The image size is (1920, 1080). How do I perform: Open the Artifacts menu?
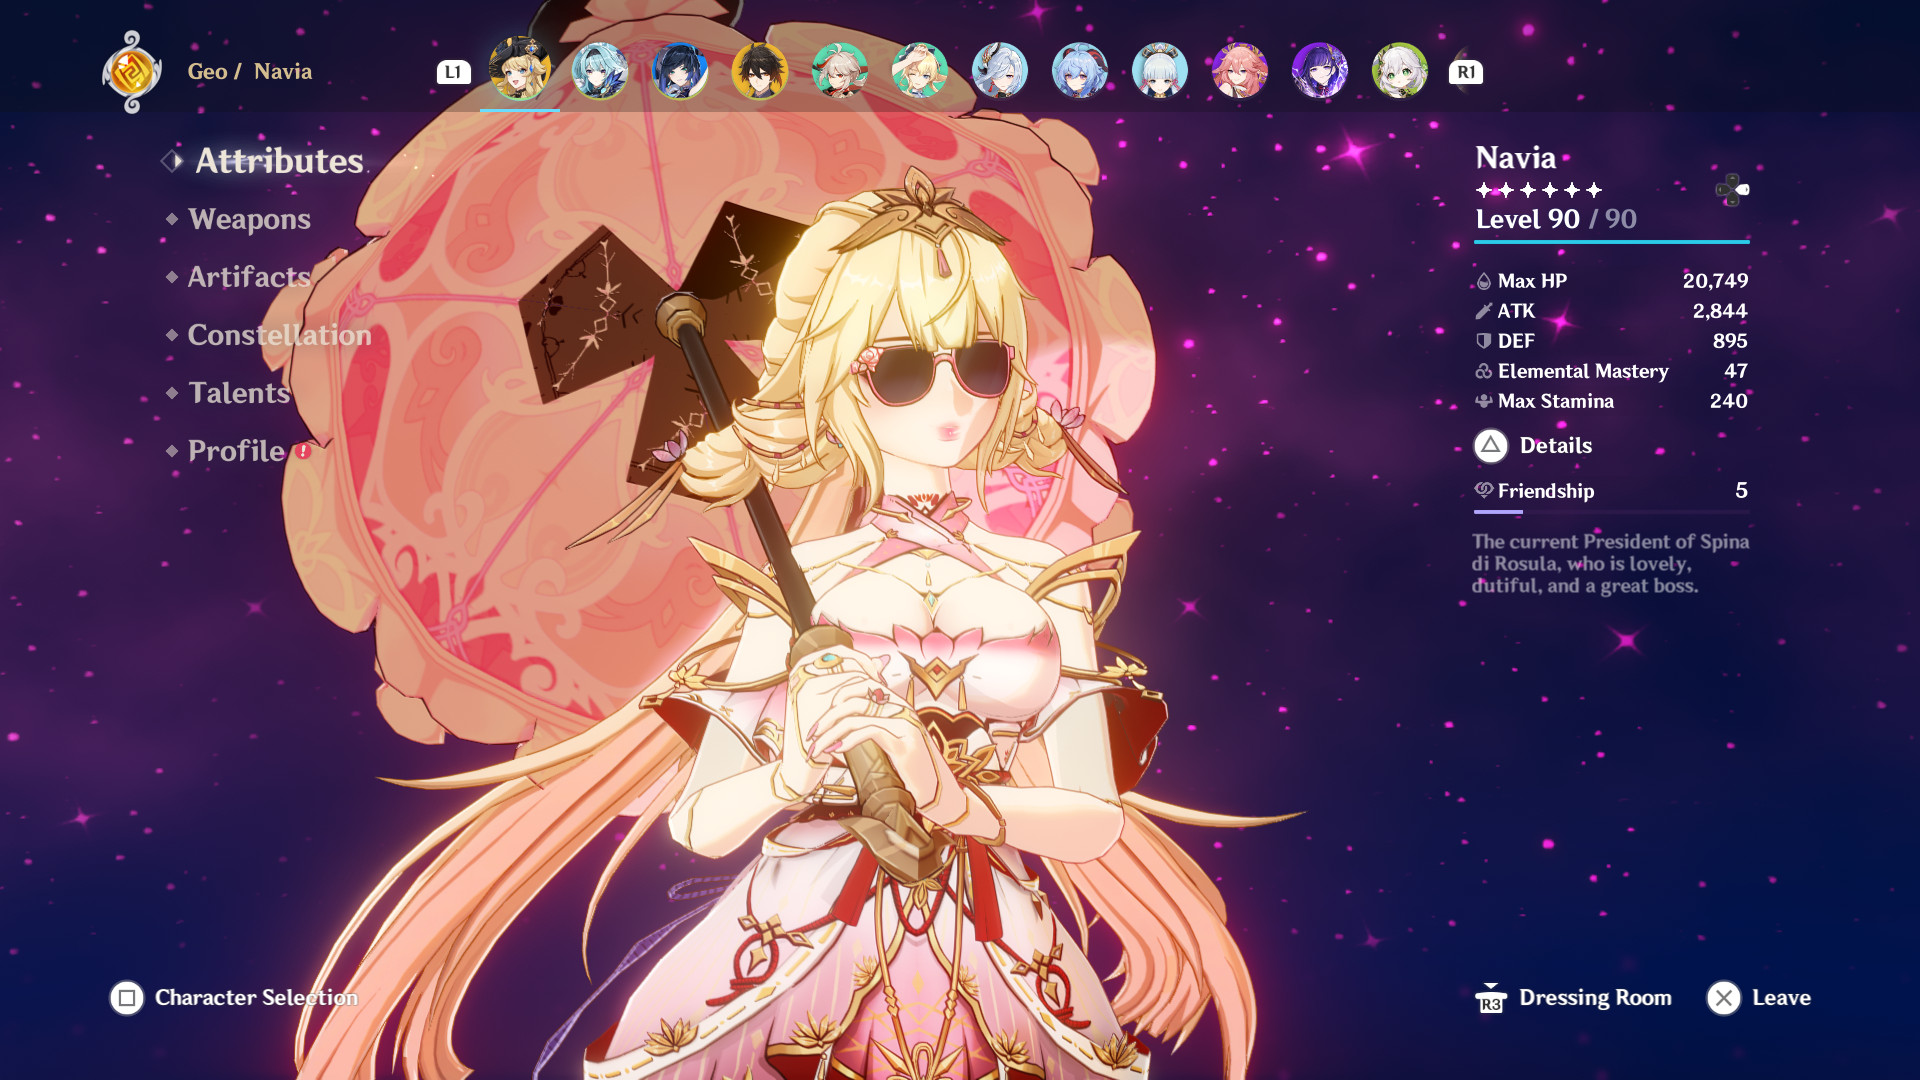click(249, 277)
